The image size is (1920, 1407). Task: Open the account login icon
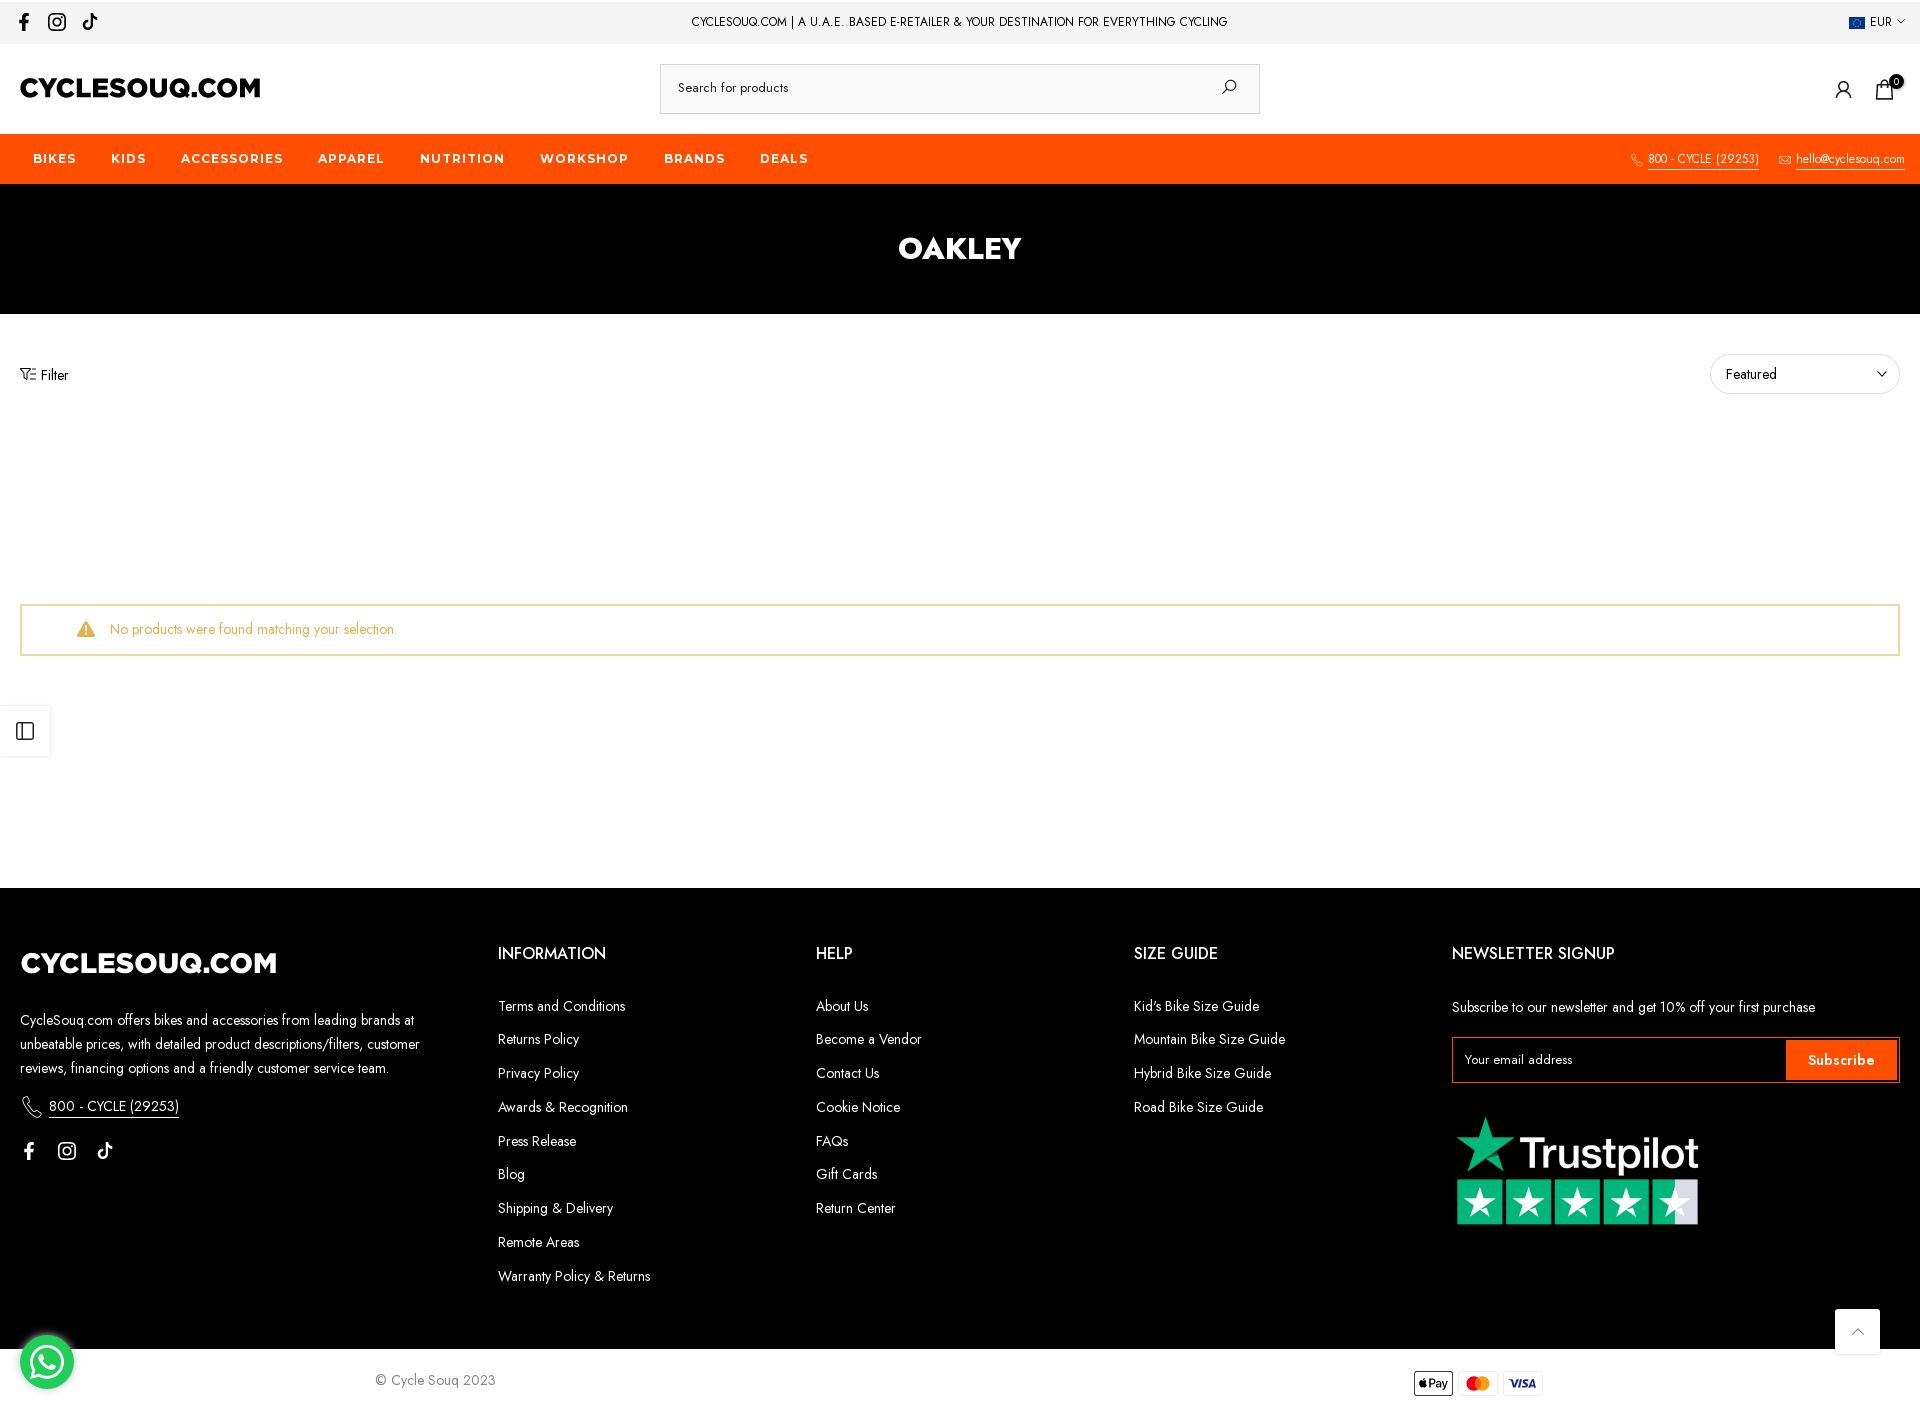(x=1843, y=90)
